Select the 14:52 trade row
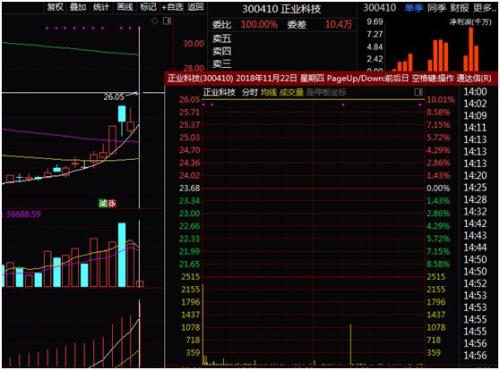This screenshot has height=370, width=500. tap(475, 284)
